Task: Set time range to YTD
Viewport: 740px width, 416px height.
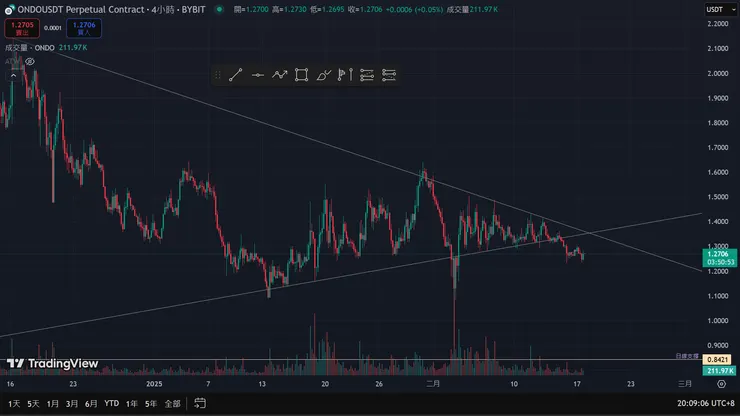Action: pyautogui.click(x=111, y=403)
